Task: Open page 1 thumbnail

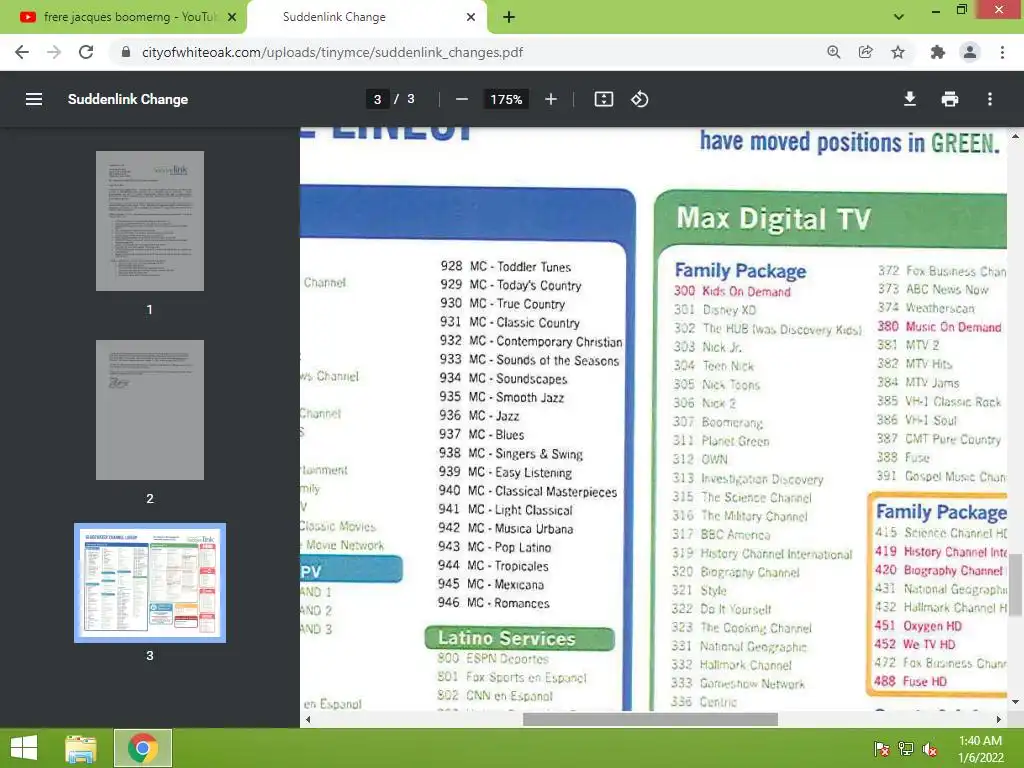Action: pyautogui.click(x=150, y=221)
